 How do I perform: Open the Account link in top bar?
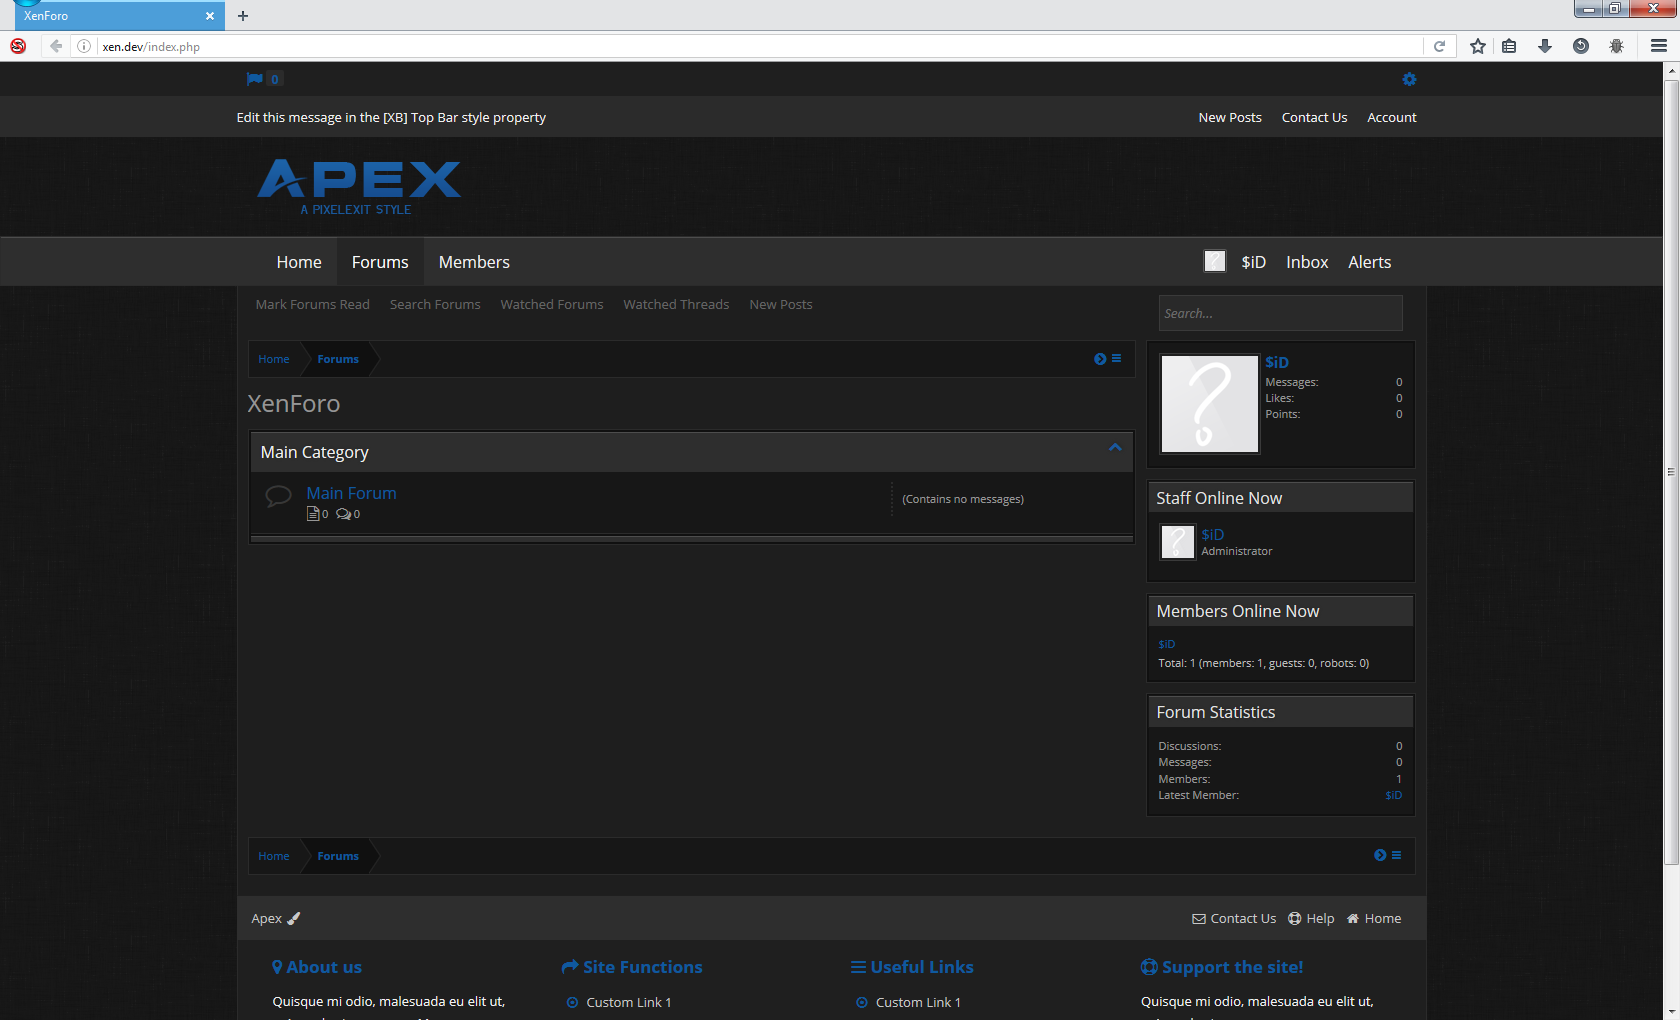(1392, 117)
